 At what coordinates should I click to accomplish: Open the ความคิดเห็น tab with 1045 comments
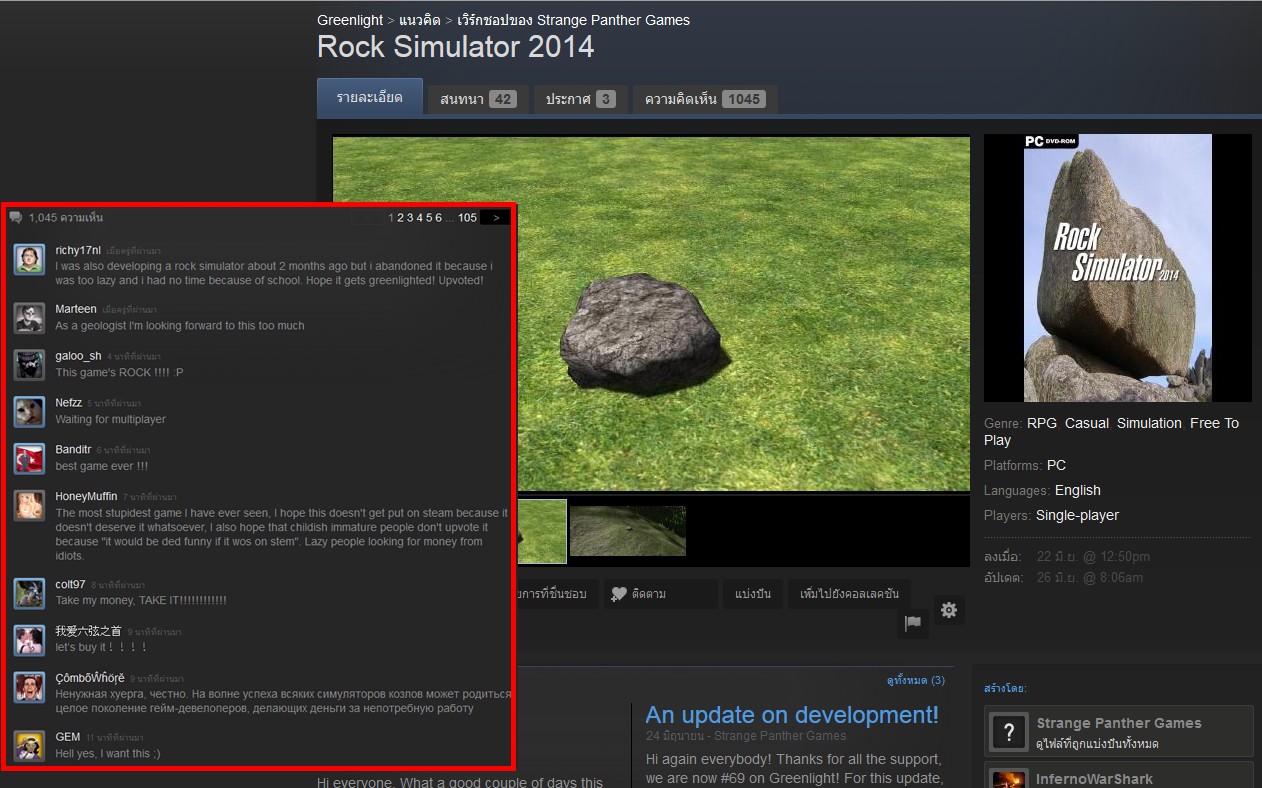click(705, 99)
